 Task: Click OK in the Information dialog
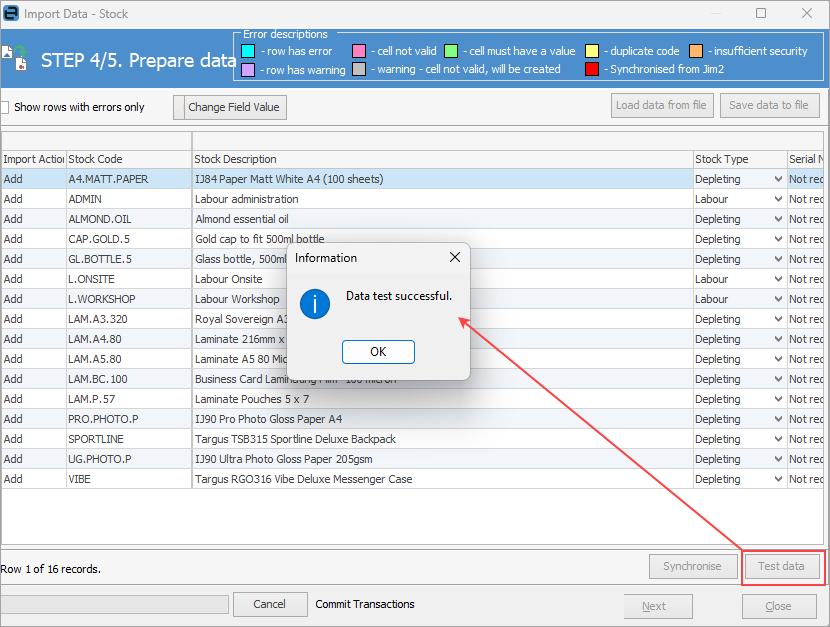point(378,352)
